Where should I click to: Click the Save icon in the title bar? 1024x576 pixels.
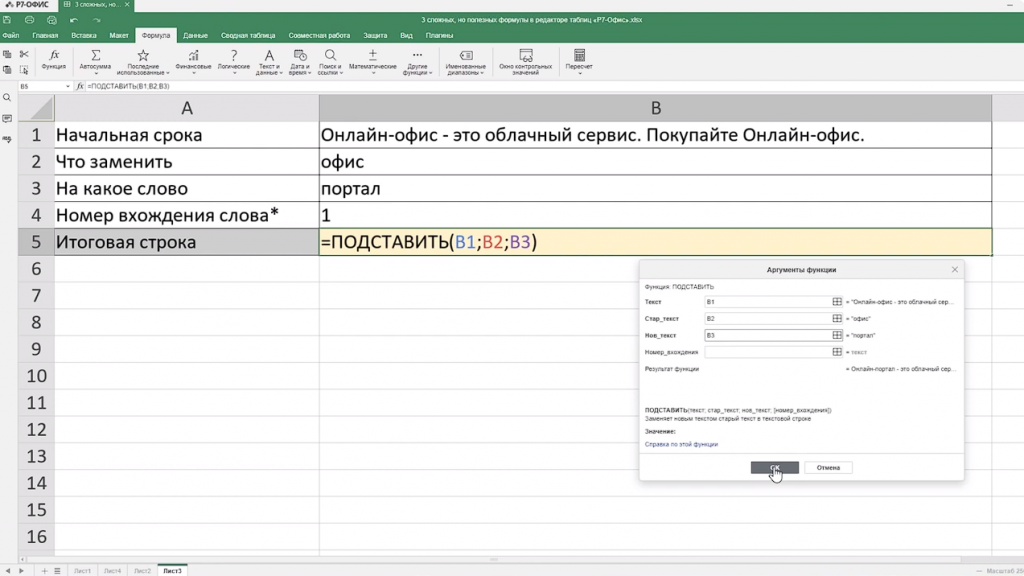[7, 20]
